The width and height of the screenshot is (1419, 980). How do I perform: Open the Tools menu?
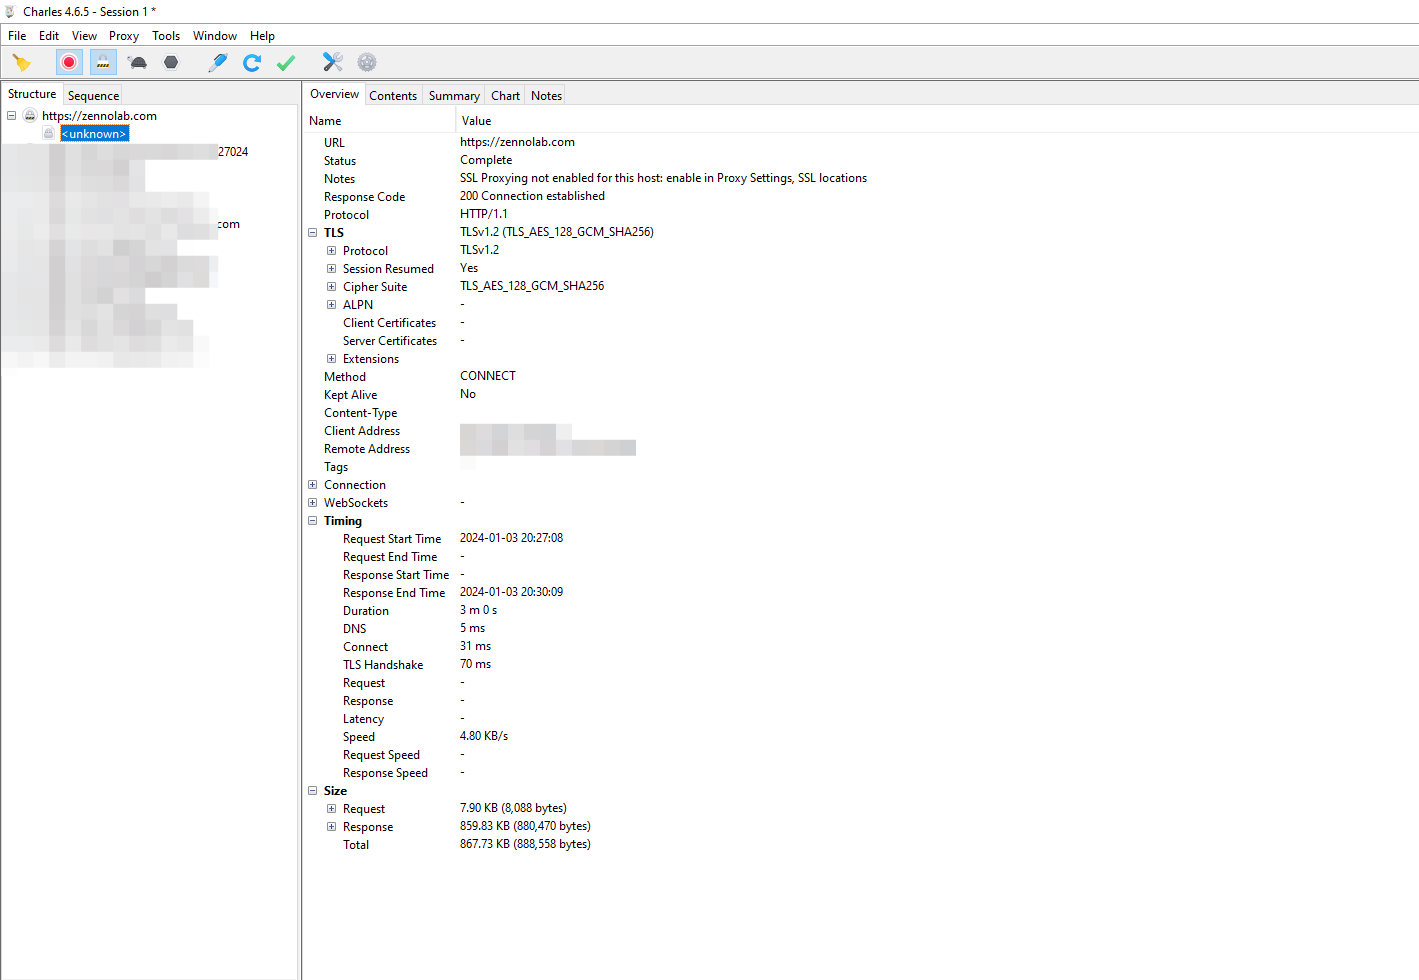(x=166, y=36)
